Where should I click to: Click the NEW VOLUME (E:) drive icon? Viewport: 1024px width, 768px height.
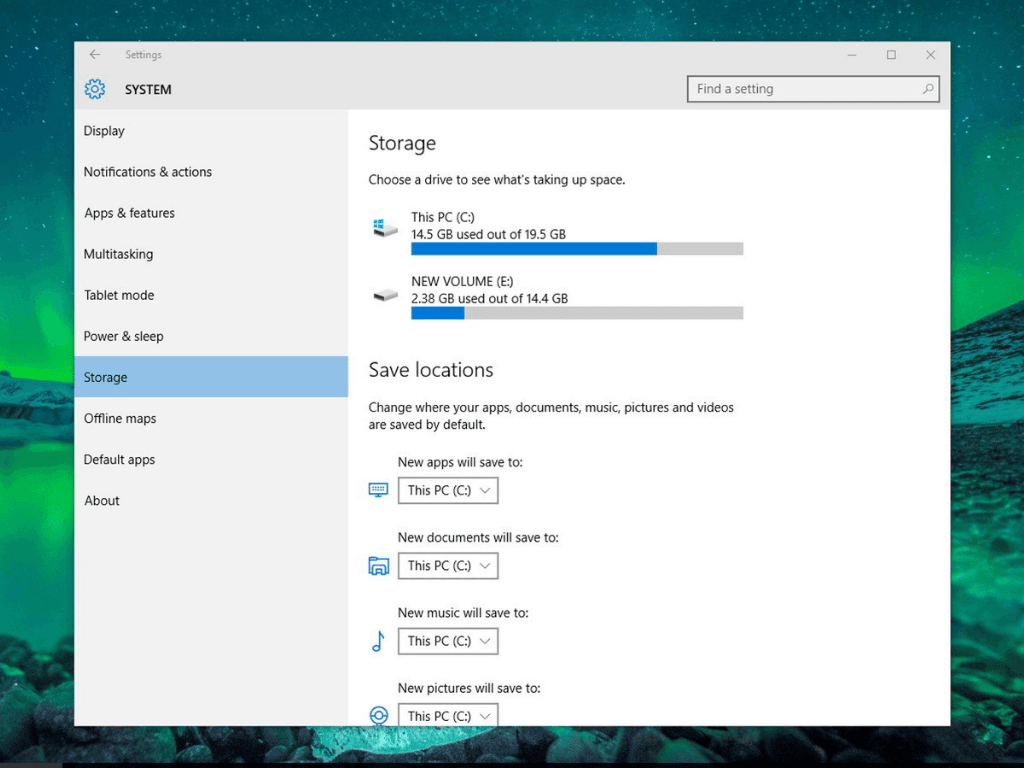coord(385,295)
